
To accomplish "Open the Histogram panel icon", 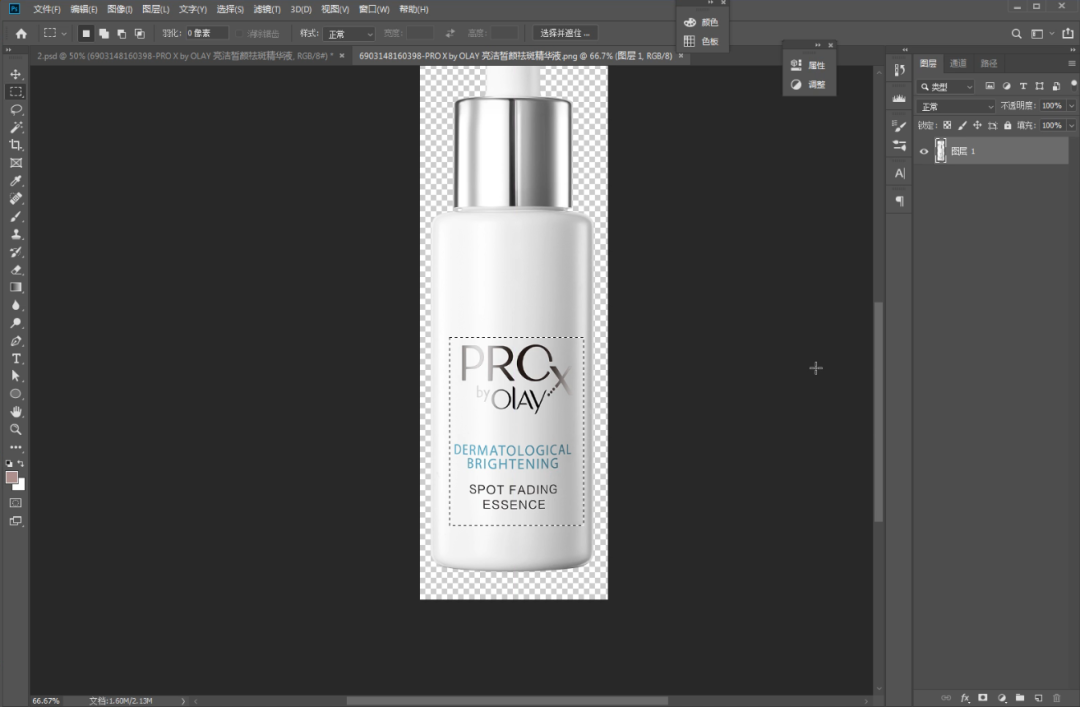I will coord(899,98).
